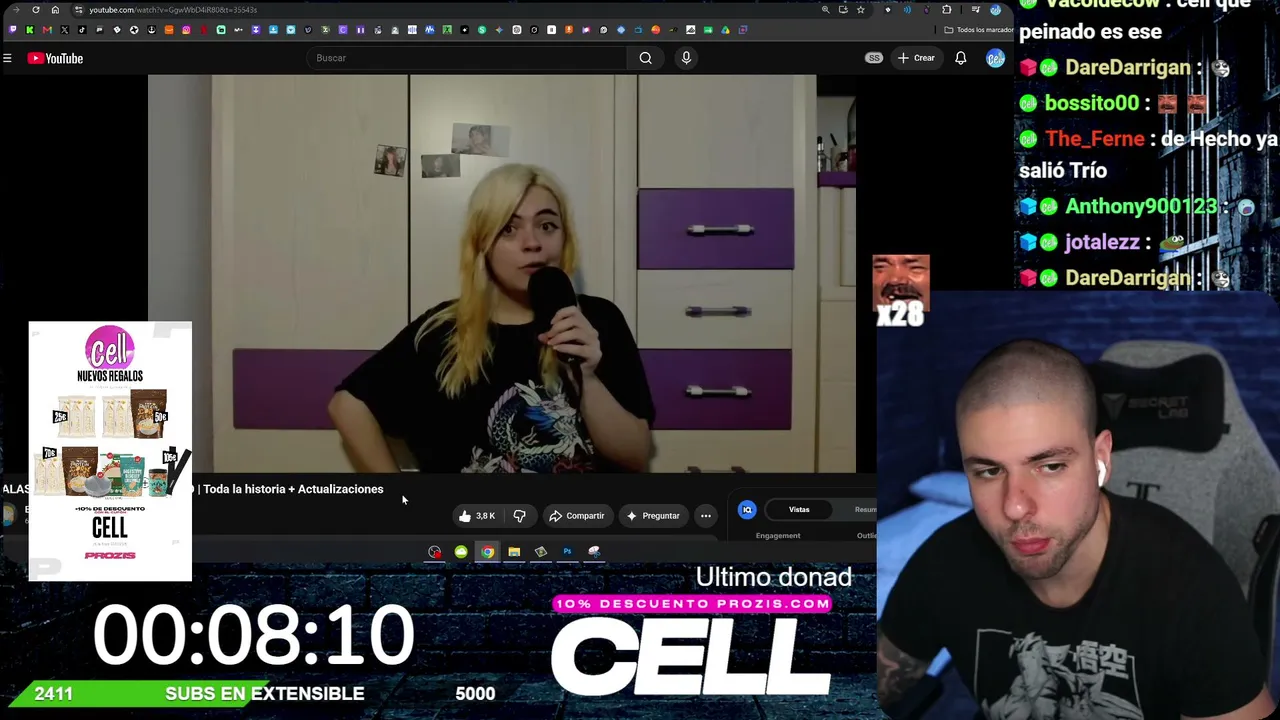This screenshot has width=1280, height=720.
Task: Open the YouTube account avatar menu
Action: tap(995, 58)
